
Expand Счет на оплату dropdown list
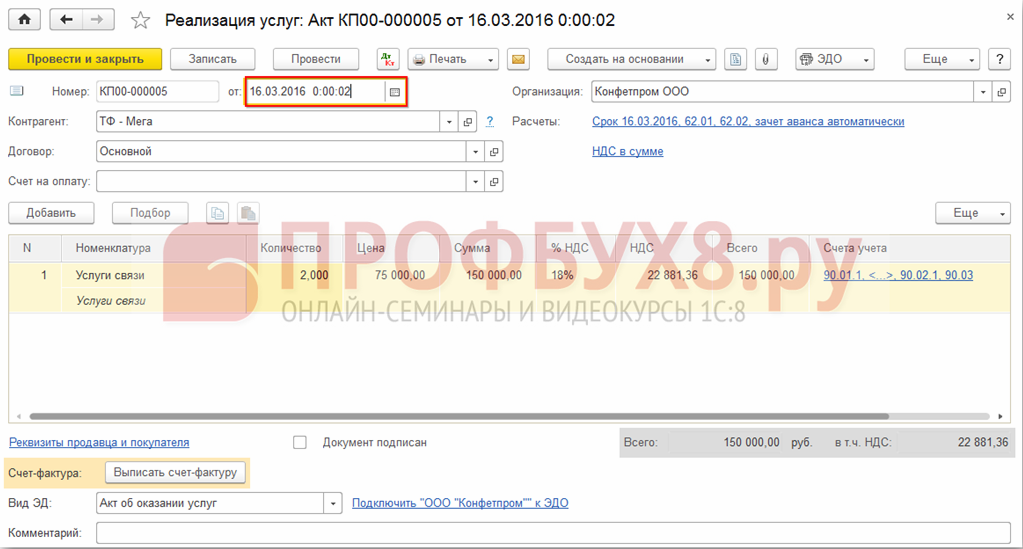[476, 181]
